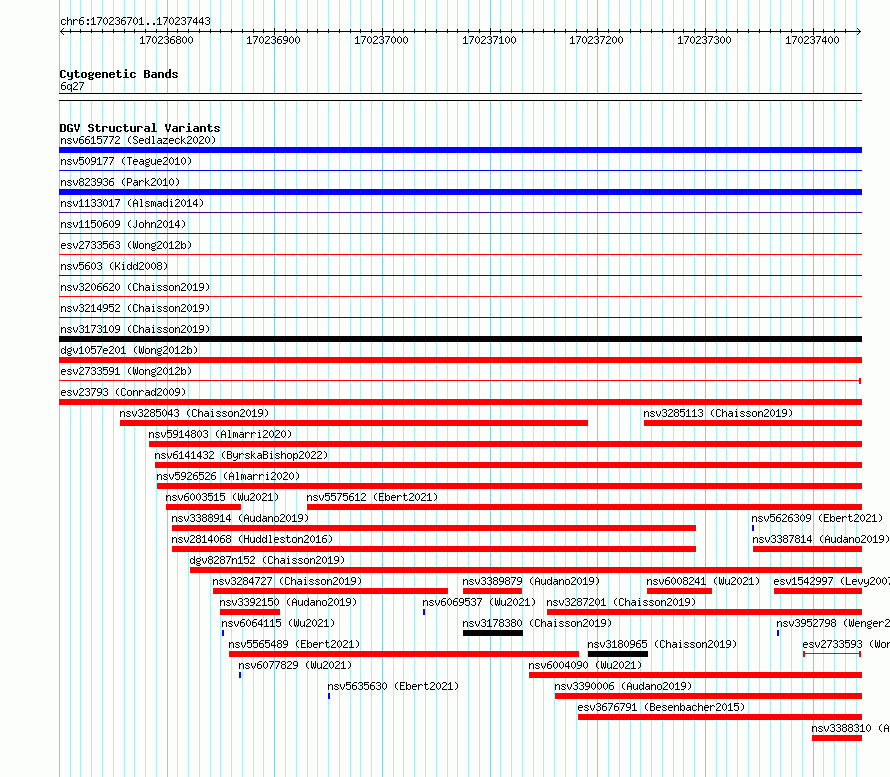Click nsv5626309 (Ebert2021) label
The width and height of the screenshot is (890, 777).
point(817,518)
